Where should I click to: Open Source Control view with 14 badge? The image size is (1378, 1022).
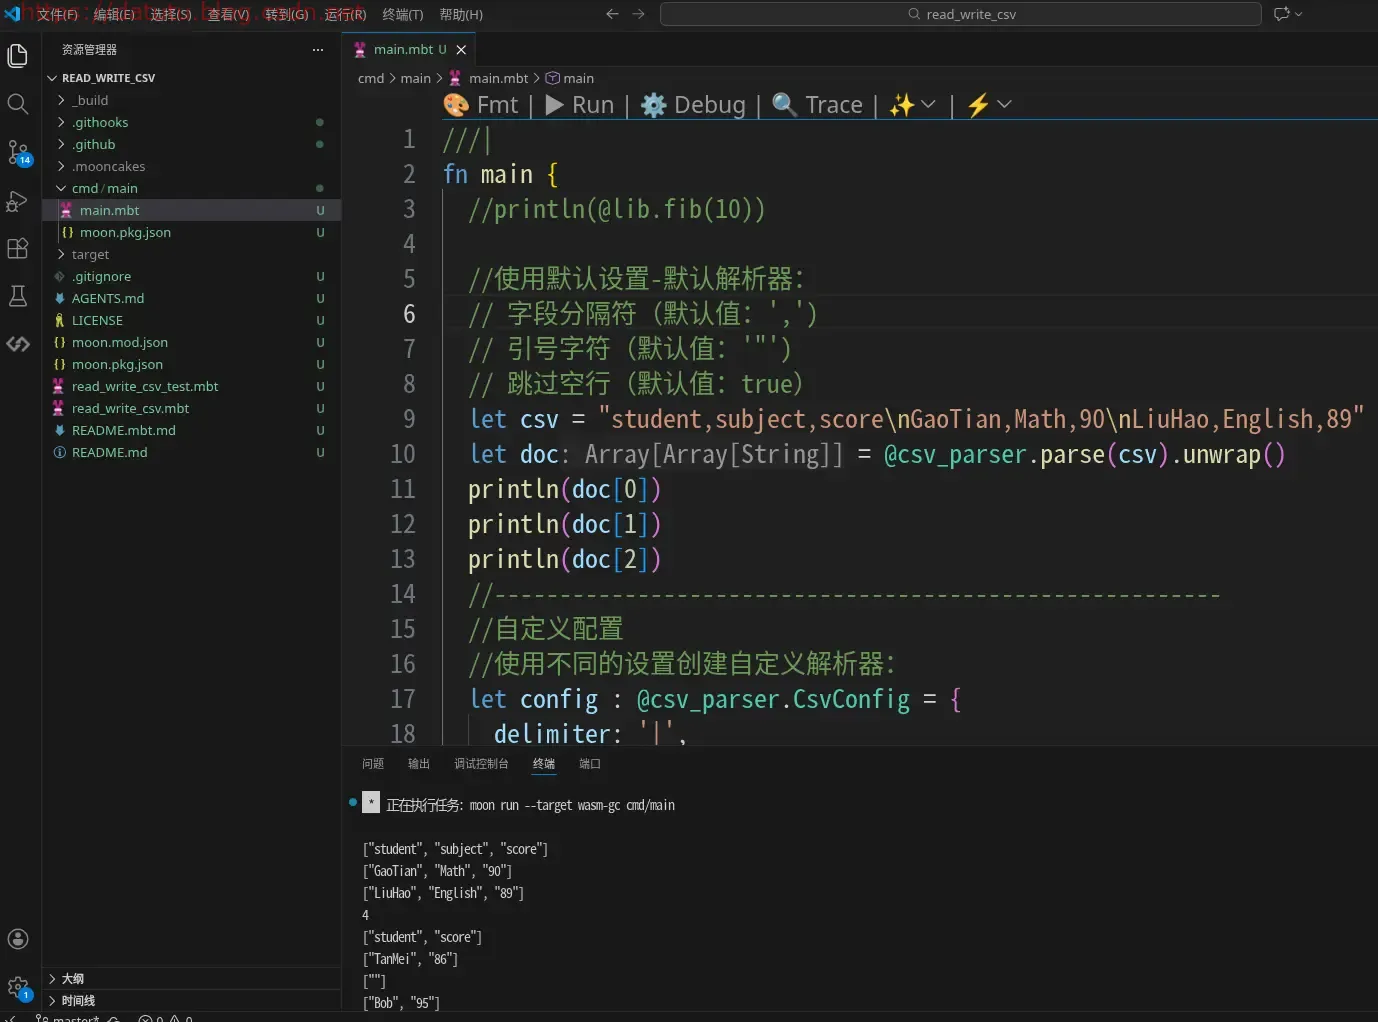coord(17,152)
